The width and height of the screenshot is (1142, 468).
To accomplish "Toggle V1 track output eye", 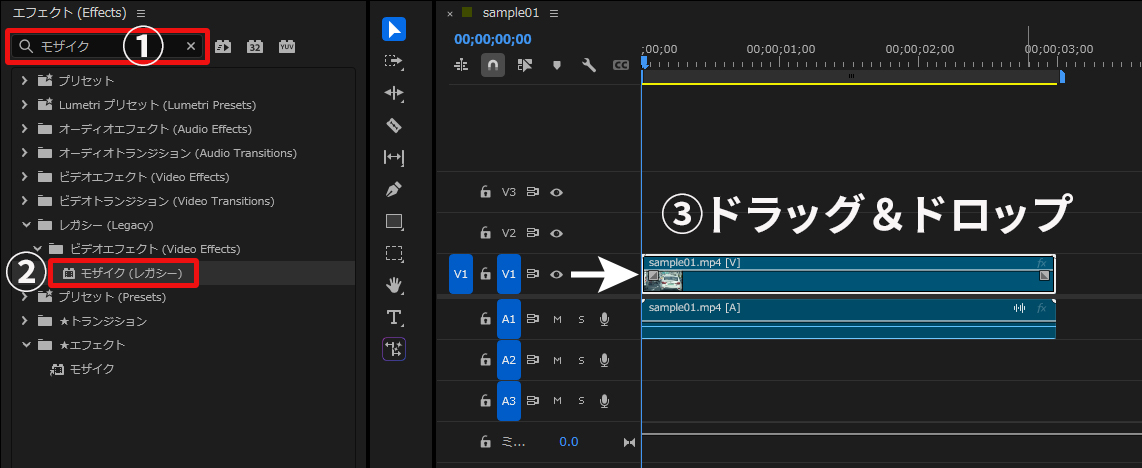I will (557, 274).
